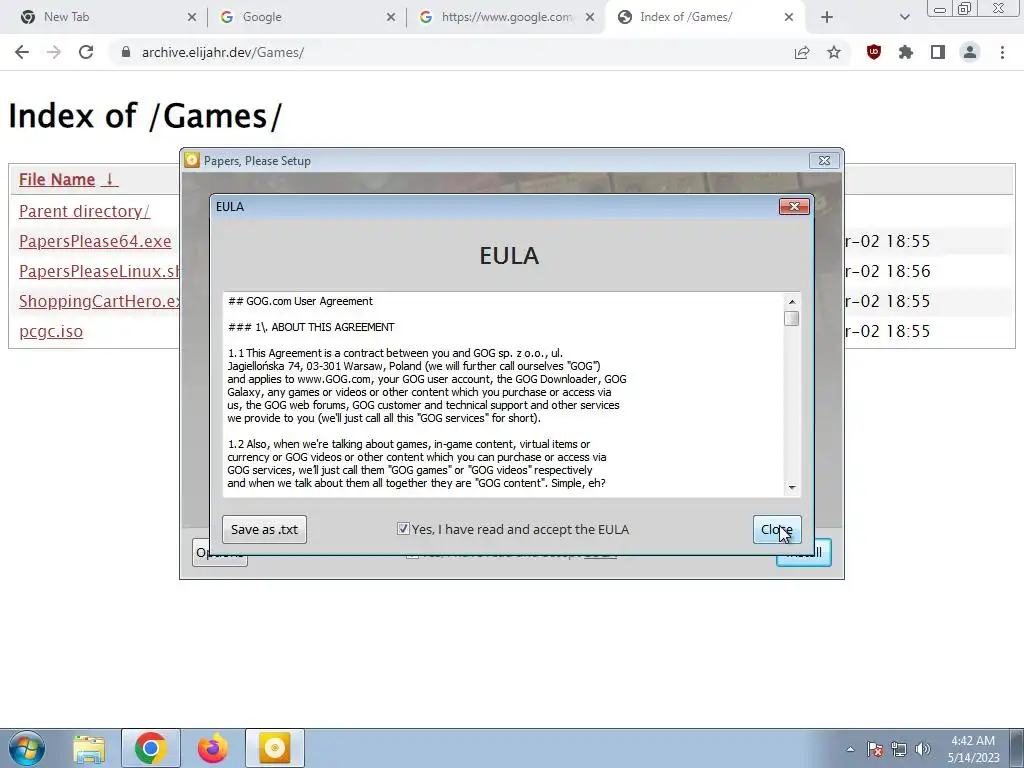
Task: Open the ShoppingCartHero link
Action: tap(99, 301)
